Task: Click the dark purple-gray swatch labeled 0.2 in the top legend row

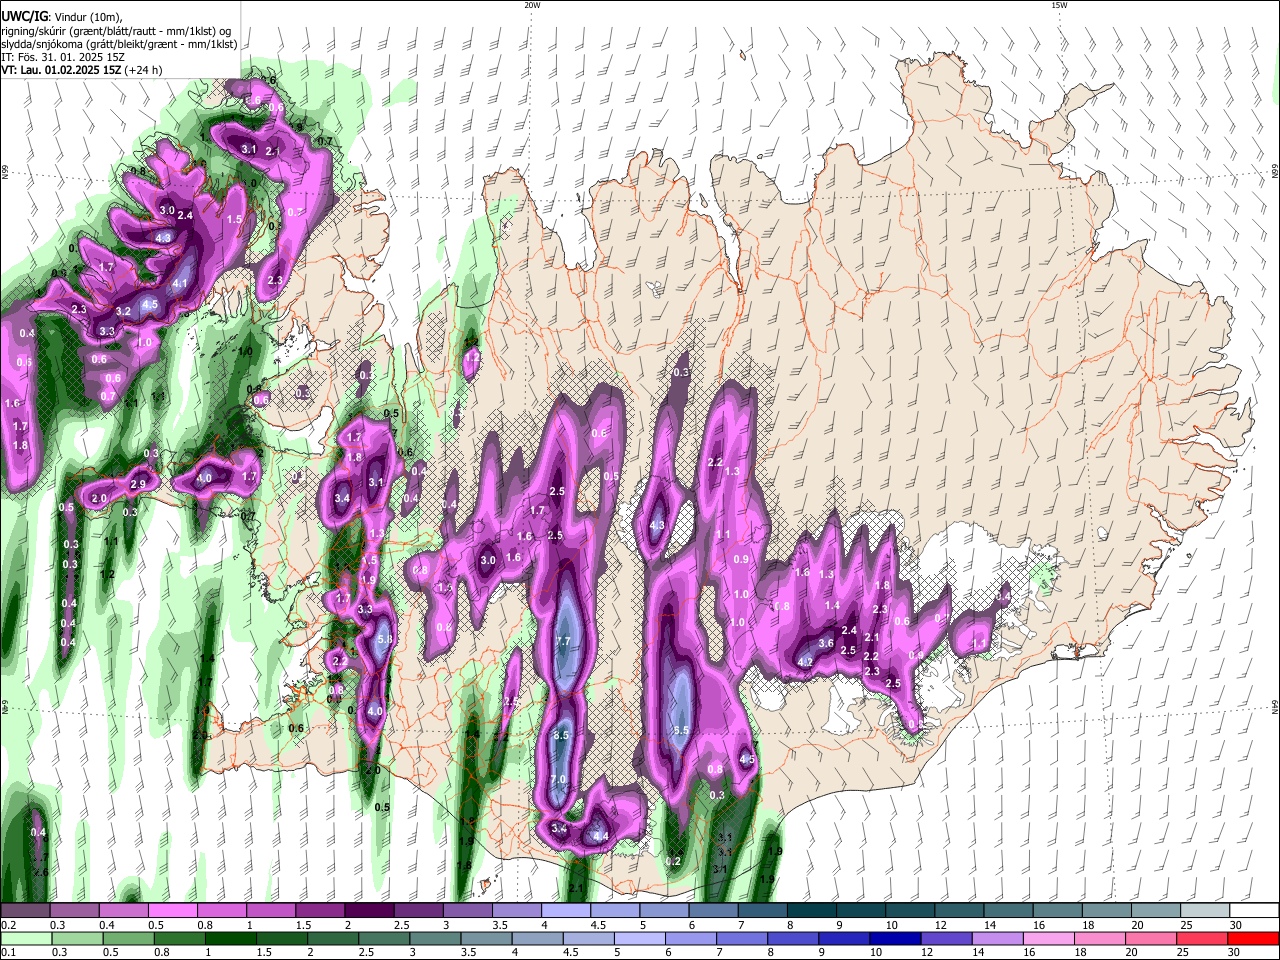Action: pos(24,911)
